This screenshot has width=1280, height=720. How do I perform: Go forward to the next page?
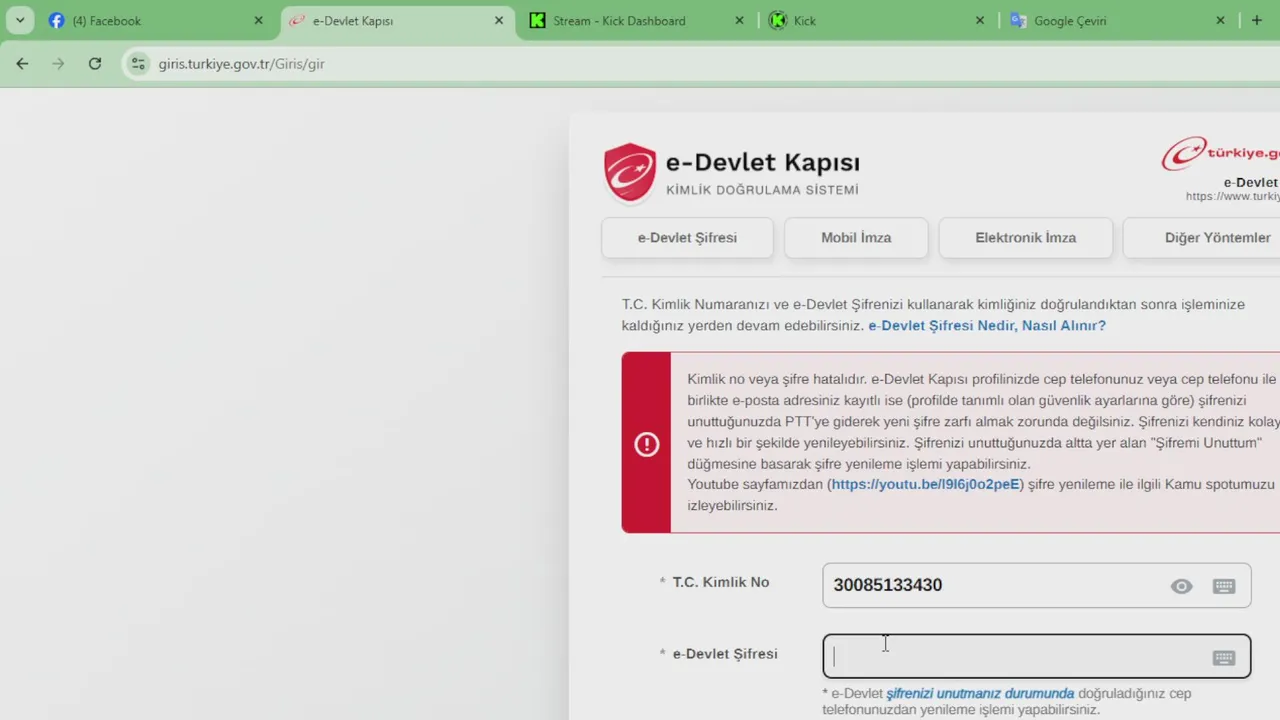tap(58, 63)
